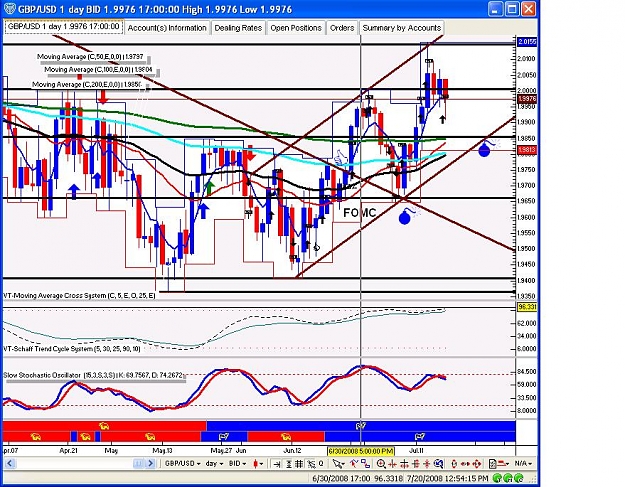The width and height of the screenshot is (625, 487).
Task: Click the red horizontal scroll arrows icon
Action: click(x=465, y=464)
